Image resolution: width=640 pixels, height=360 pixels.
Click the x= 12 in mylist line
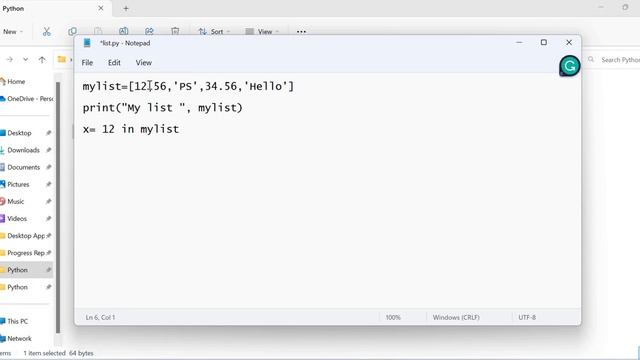[131, 129]
